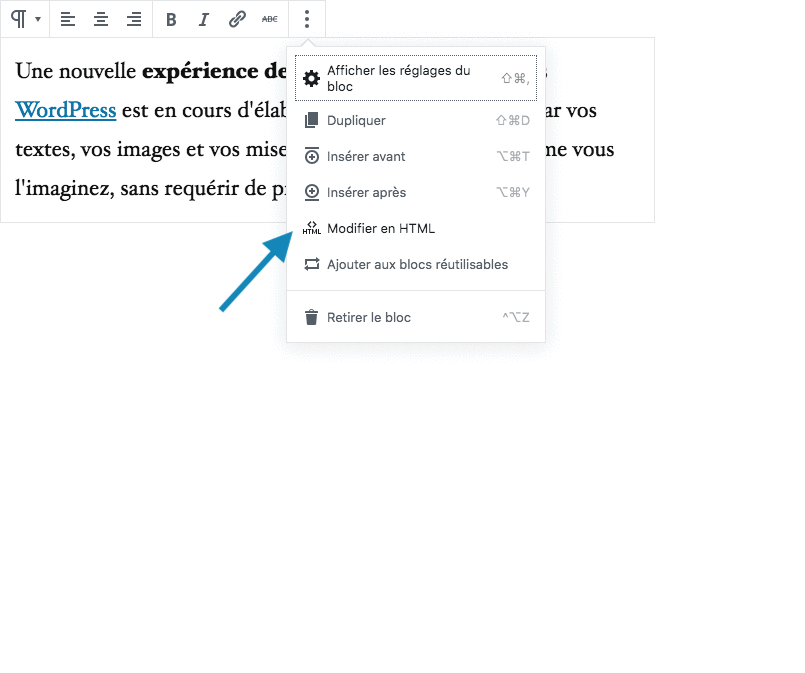Open the WordPress hyperlink in the paragraph
Image resolution: width=805 pixels, height=673 pixels.
click(66, 111)
